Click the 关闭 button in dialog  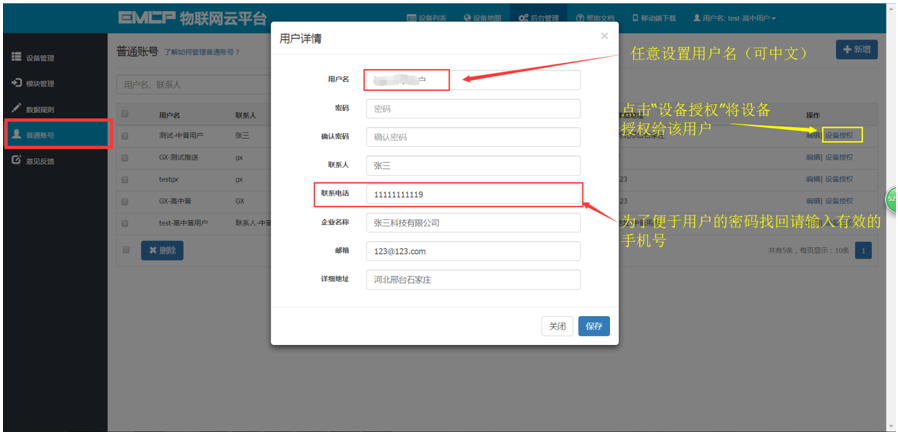(x=557, y=326)
